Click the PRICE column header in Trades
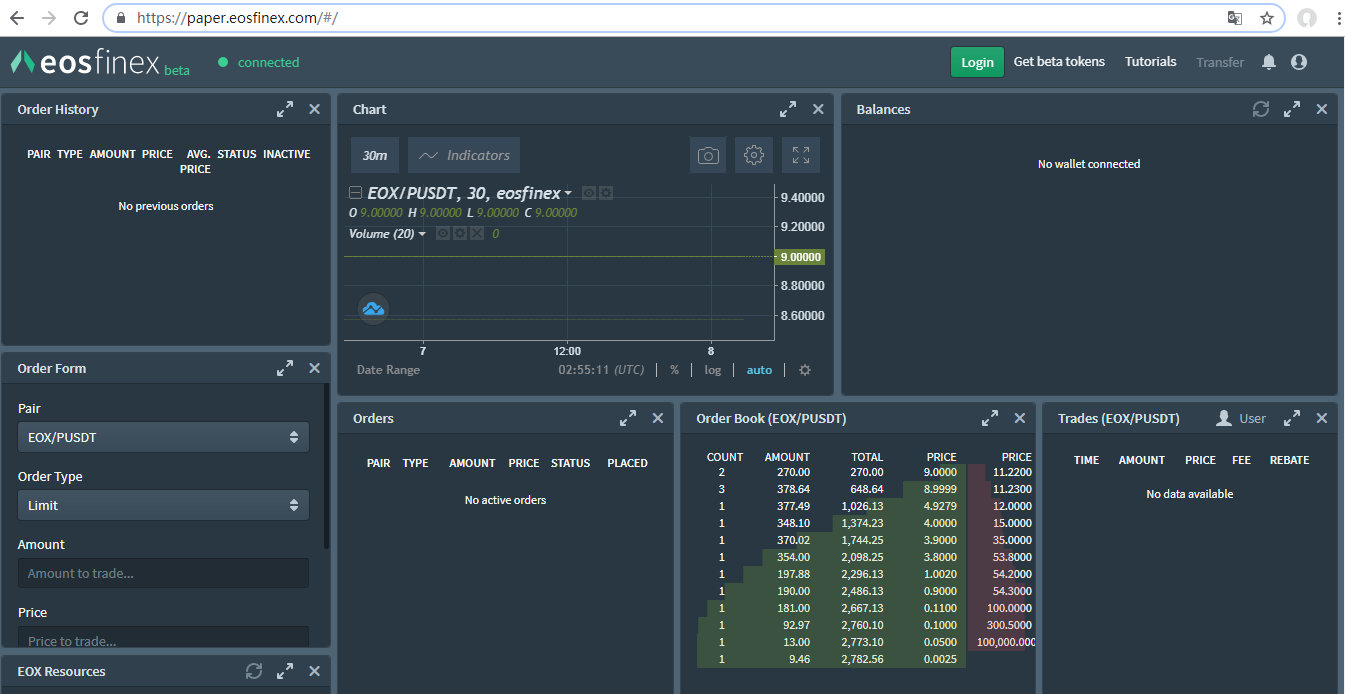 click(x=1200, y=460)
